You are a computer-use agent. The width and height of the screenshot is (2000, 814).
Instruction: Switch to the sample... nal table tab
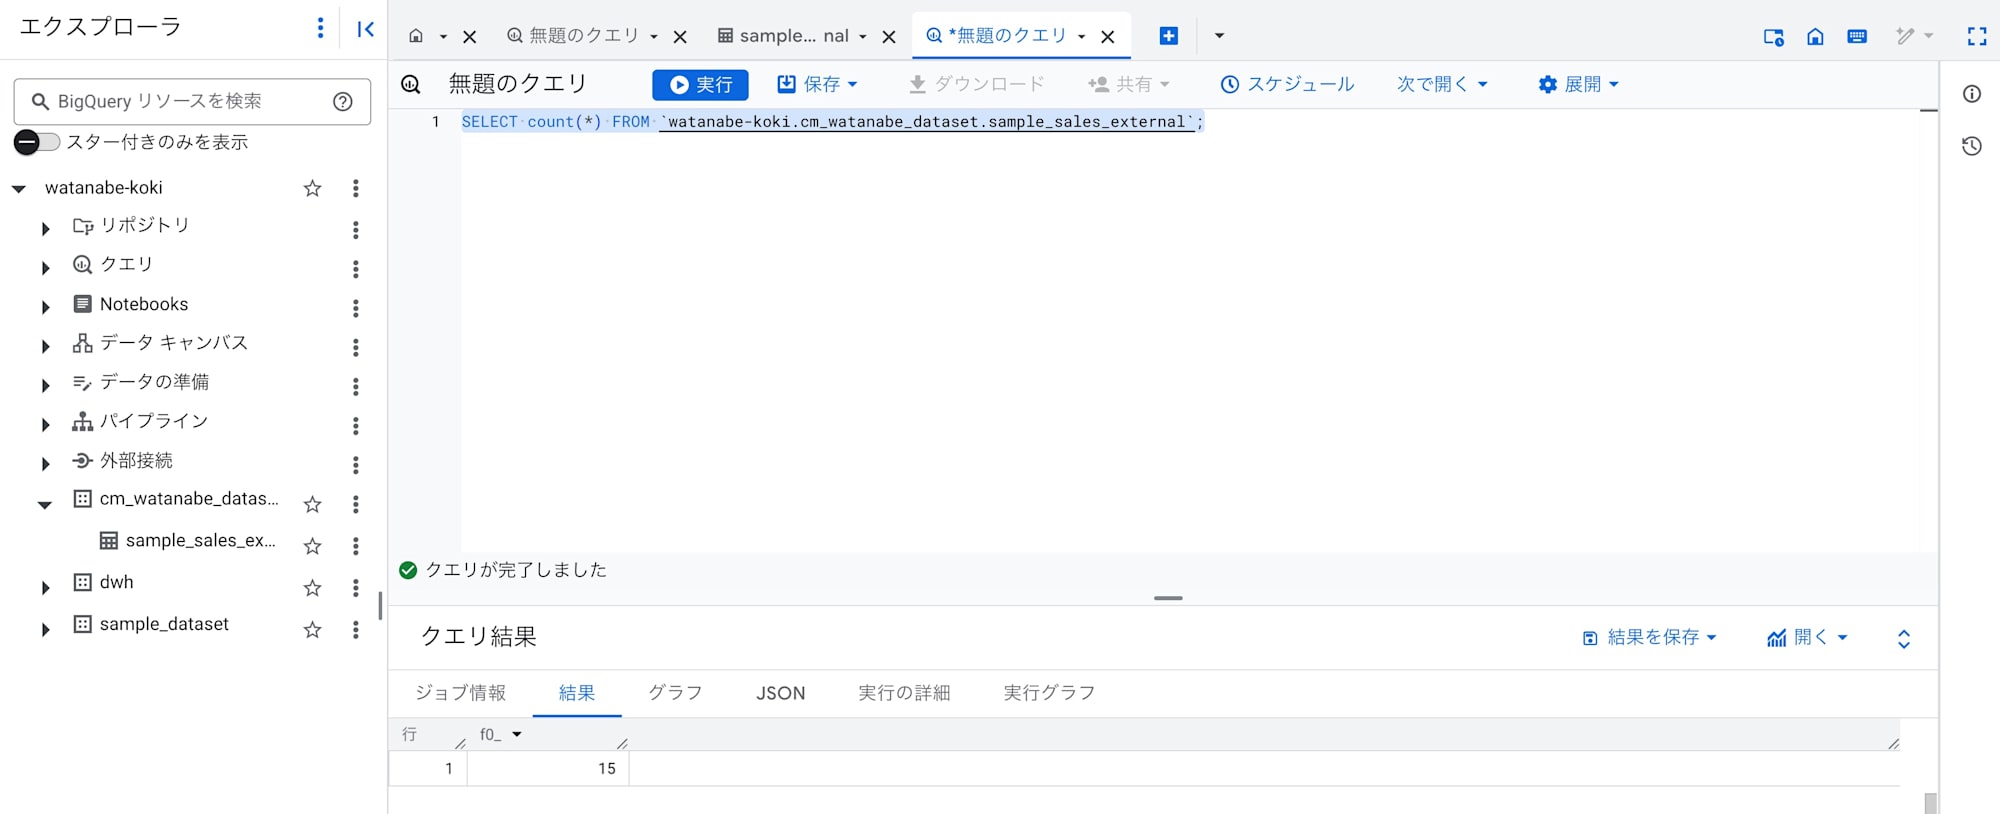coord(784,36)
